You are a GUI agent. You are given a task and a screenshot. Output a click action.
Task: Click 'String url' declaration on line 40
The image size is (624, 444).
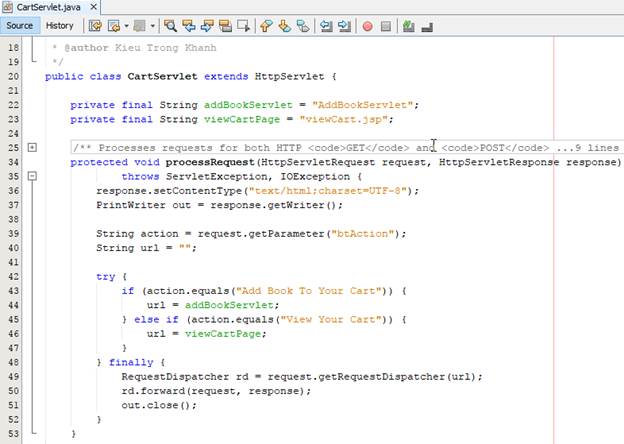pyautogui.click(x=127, y=248)
